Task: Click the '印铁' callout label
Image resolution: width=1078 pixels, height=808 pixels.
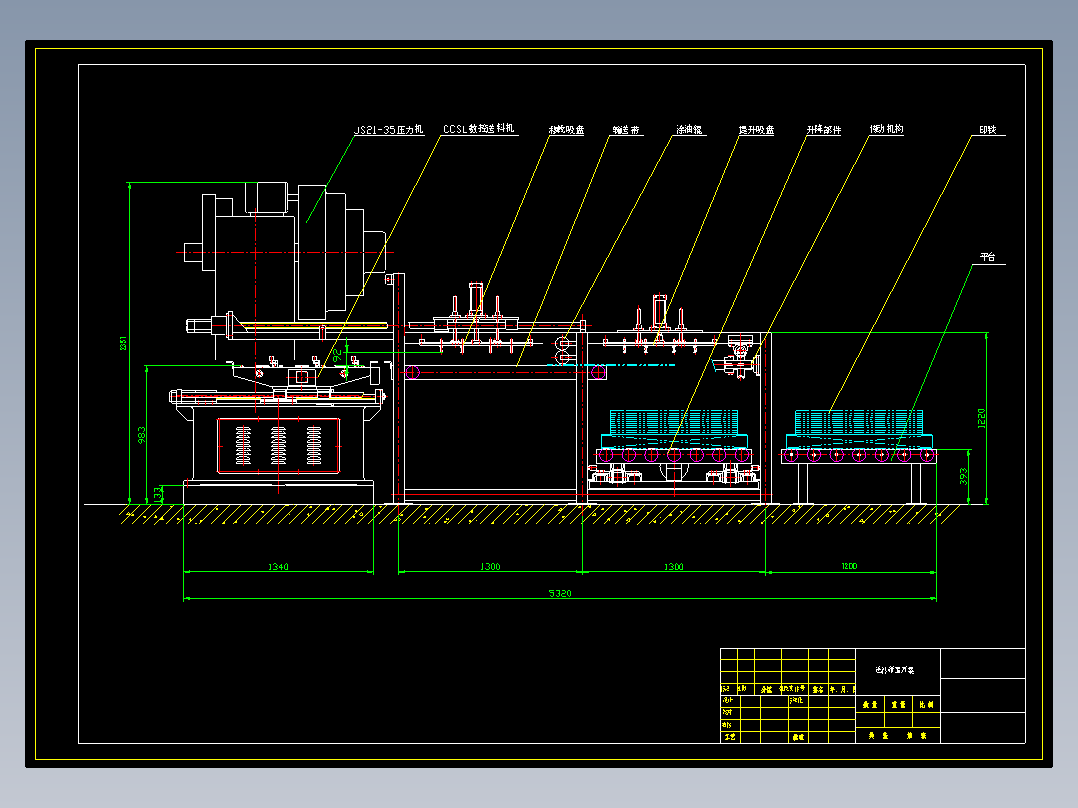Action: coord(988,130)
